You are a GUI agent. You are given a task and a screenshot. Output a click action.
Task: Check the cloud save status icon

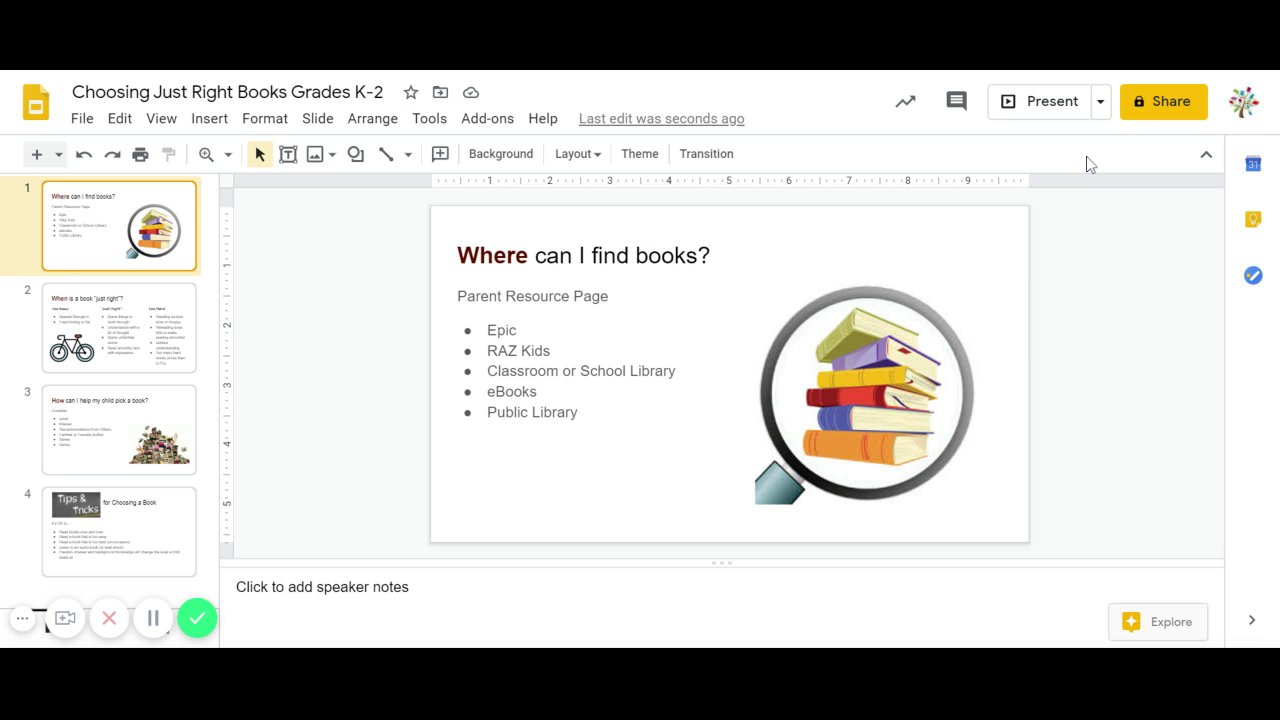click(x=471, y=93)
